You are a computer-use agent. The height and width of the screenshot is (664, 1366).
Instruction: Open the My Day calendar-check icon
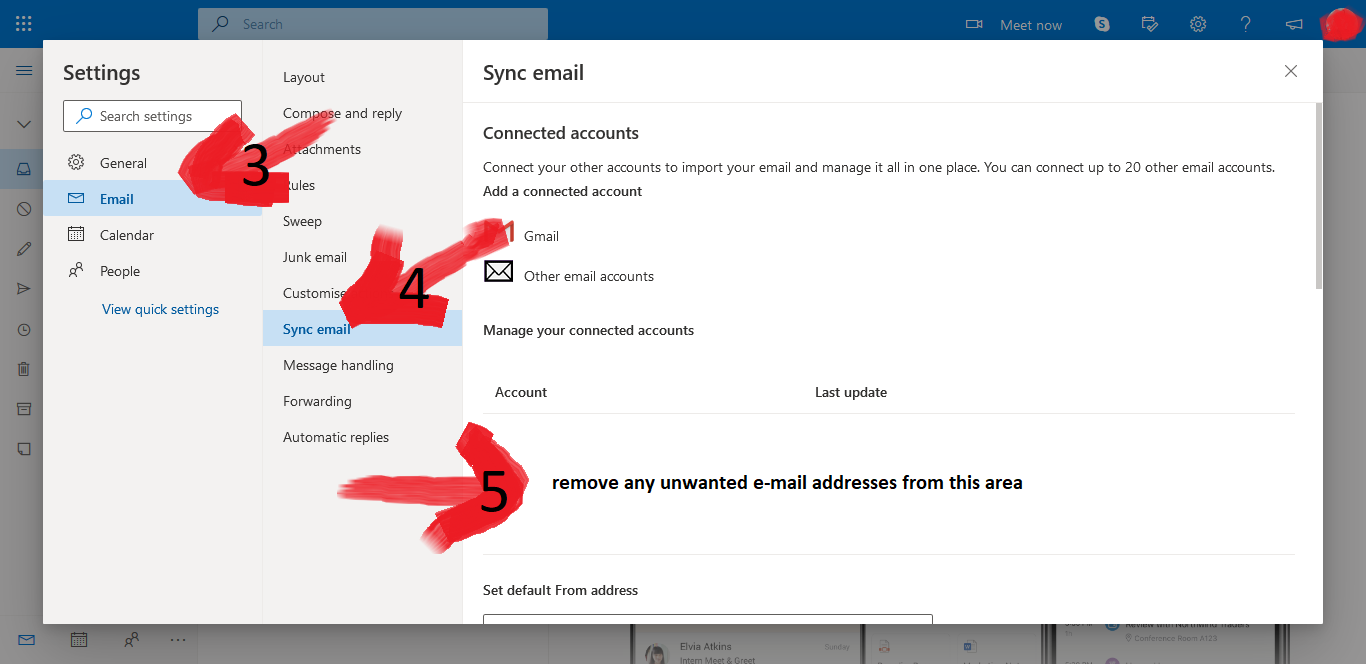[1150, 24]
